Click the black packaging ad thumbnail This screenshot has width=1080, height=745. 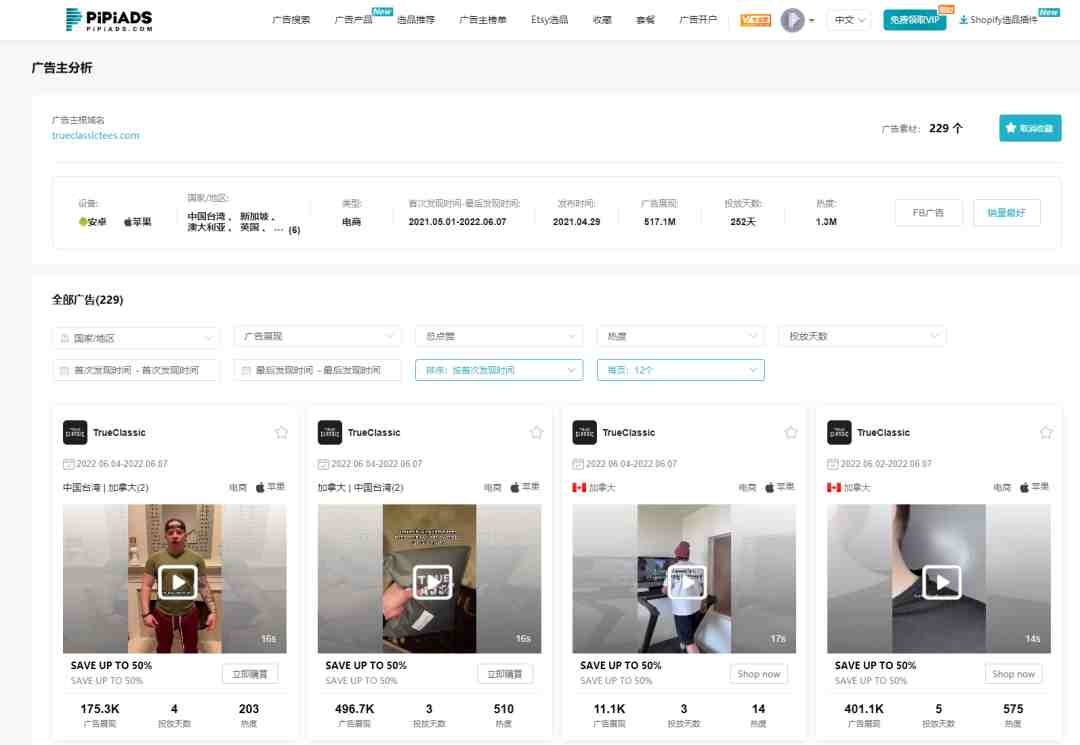pos(429,578)
